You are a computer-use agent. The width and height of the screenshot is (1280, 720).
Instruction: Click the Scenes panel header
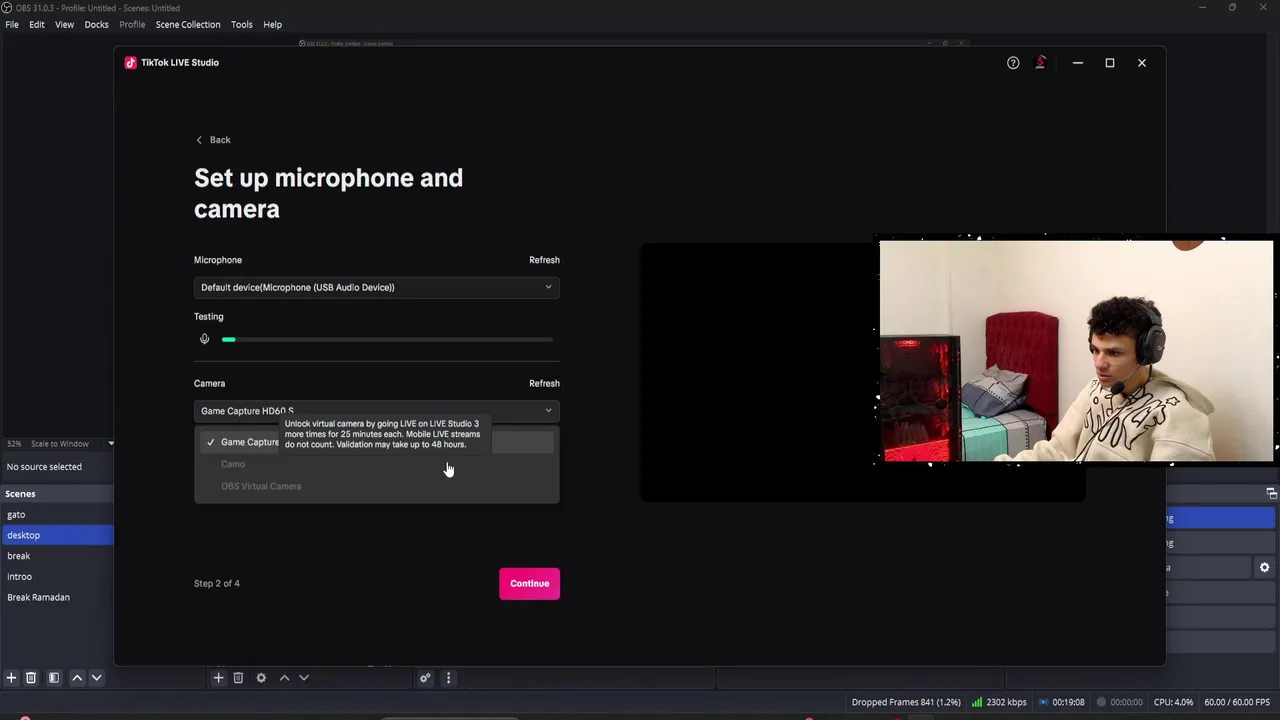(x=57, y=494)
